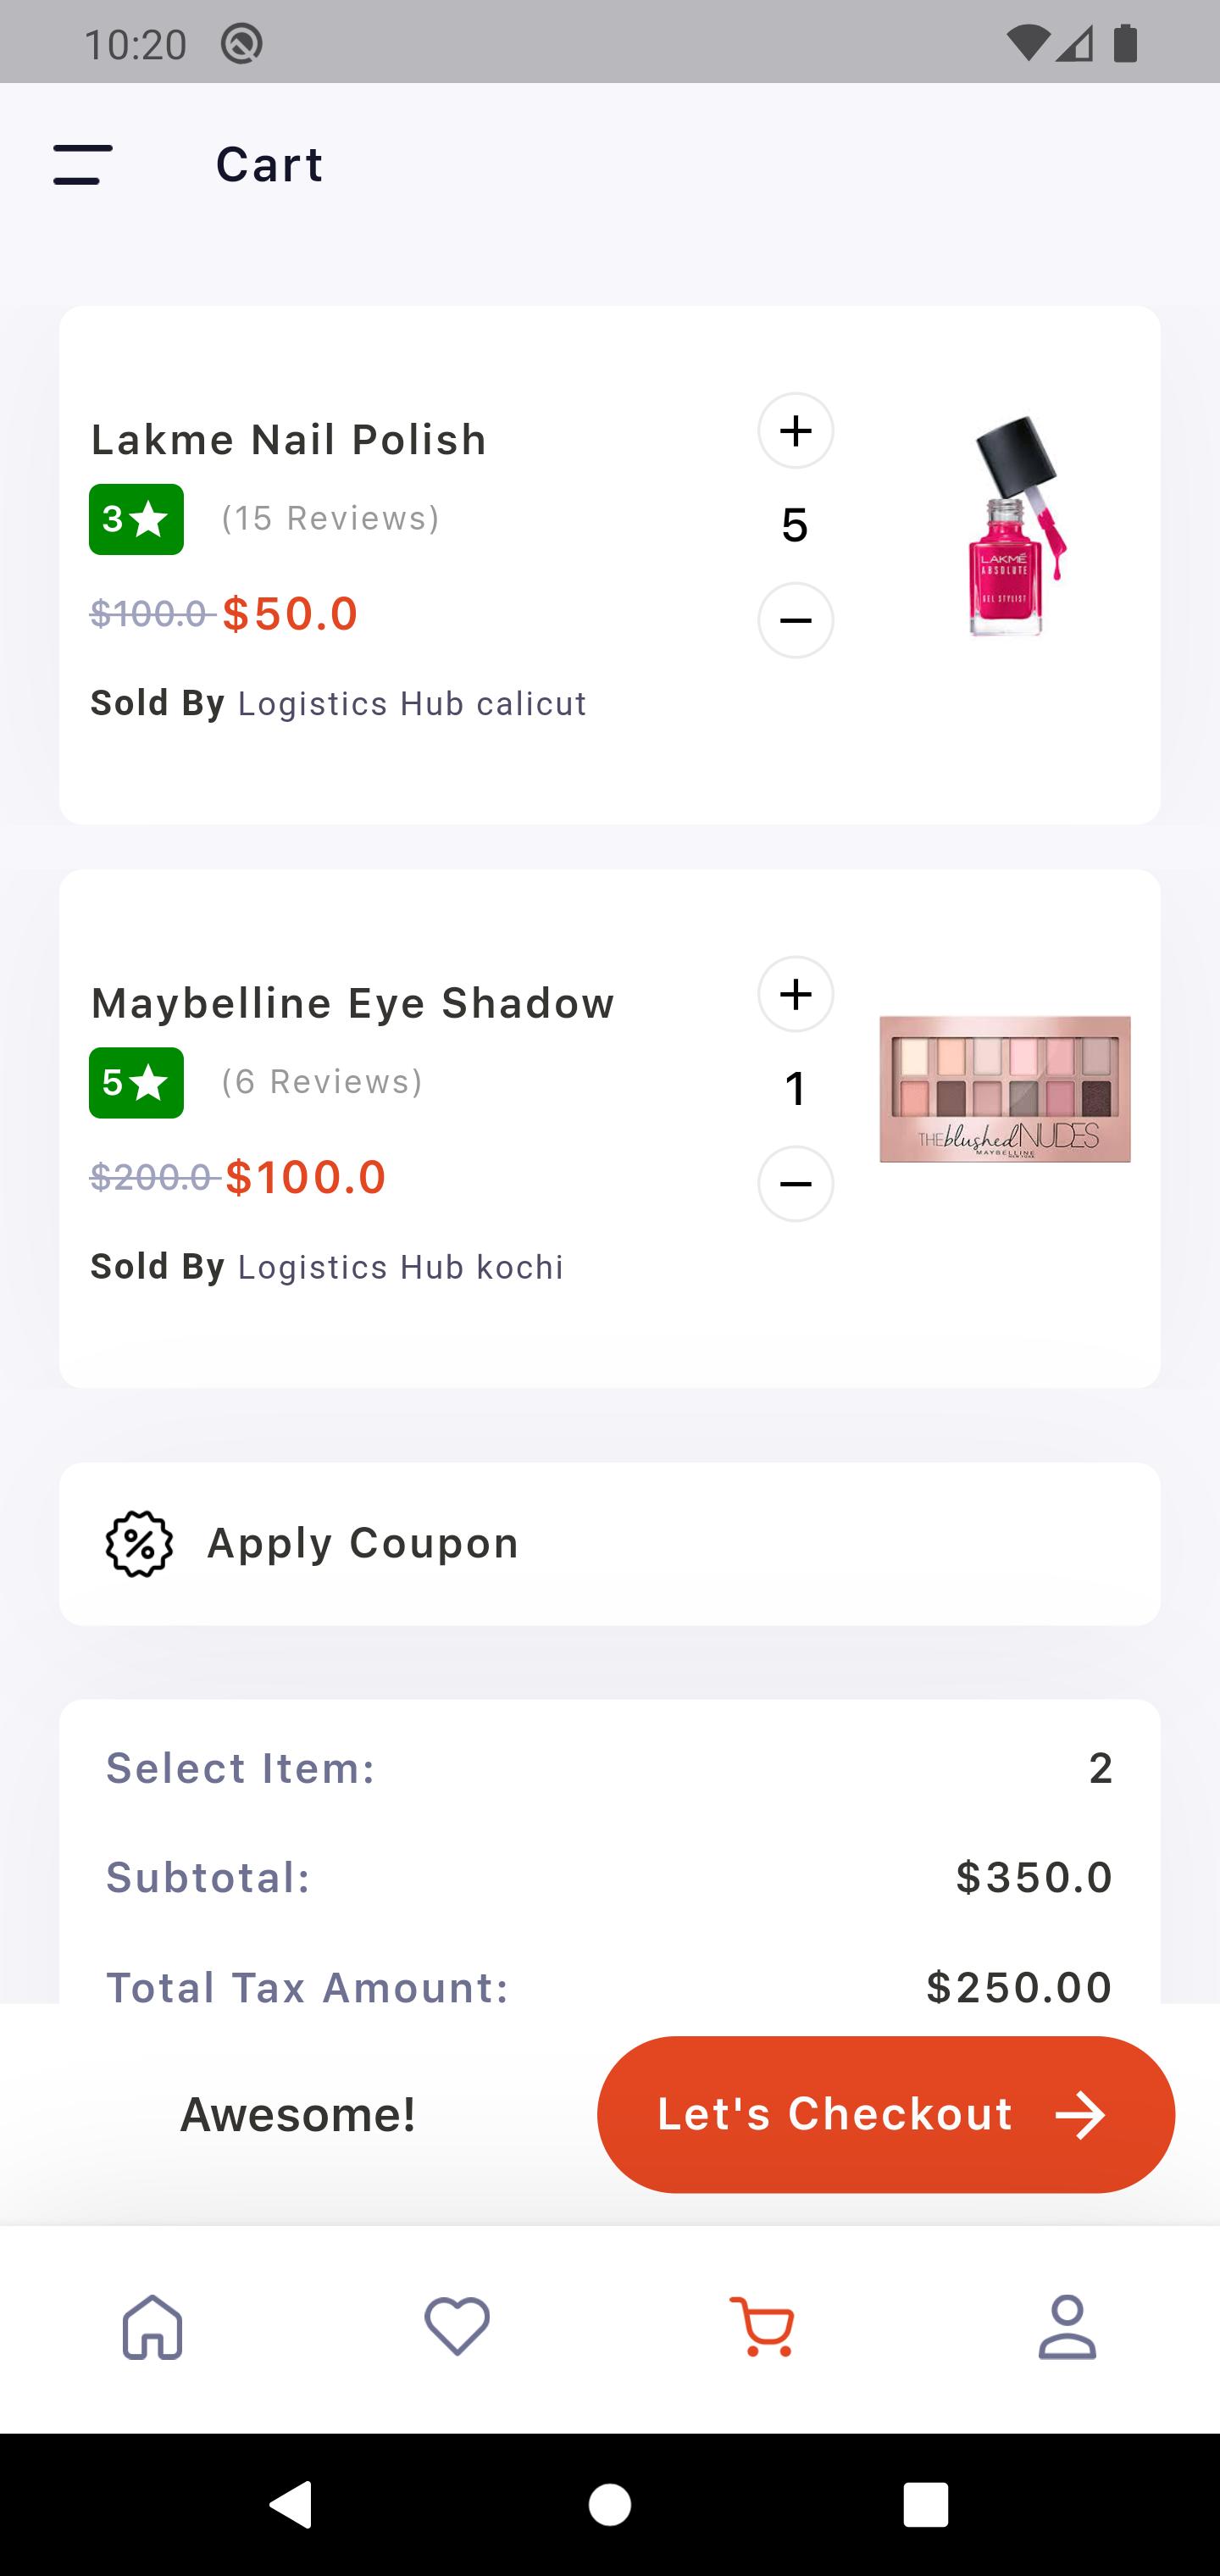This screenshot has height=2576, width=1220.
Task: Open the Wishlist heart tab
Action: pos(457,2327)
